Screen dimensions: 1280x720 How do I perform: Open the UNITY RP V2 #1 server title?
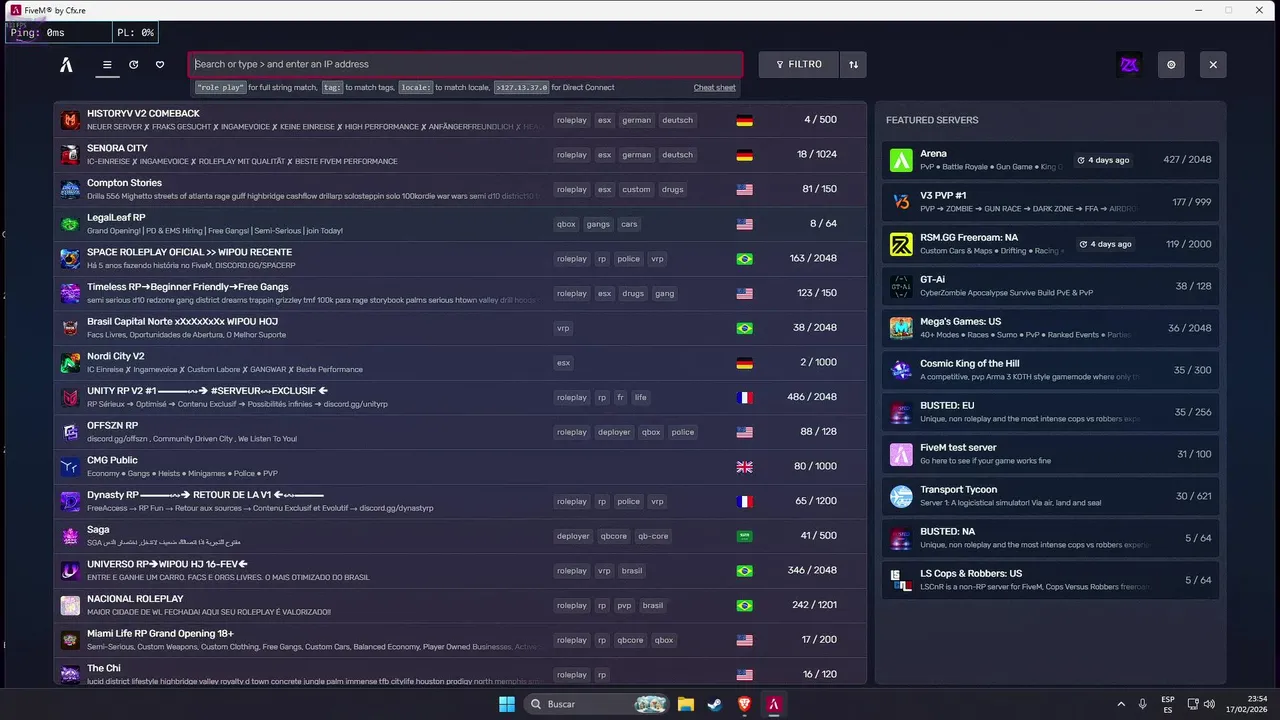[207, 391]
